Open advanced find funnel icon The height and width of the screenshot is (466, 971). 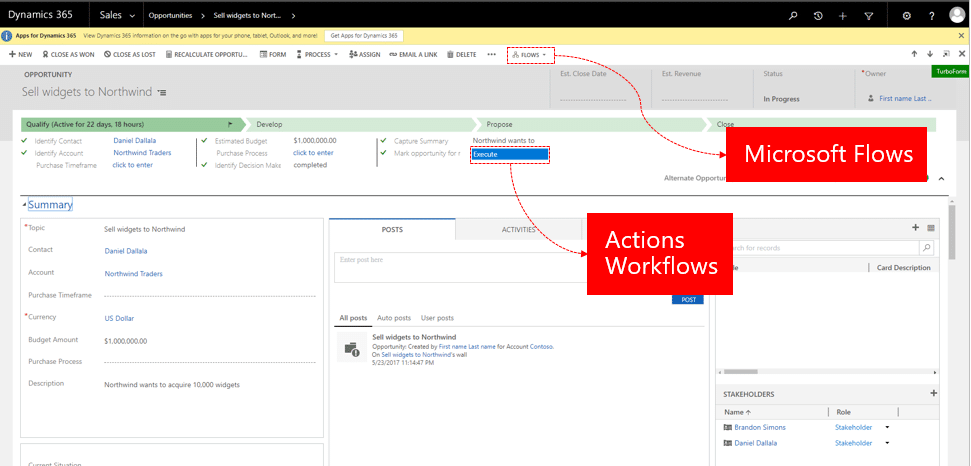pos(869,16)
